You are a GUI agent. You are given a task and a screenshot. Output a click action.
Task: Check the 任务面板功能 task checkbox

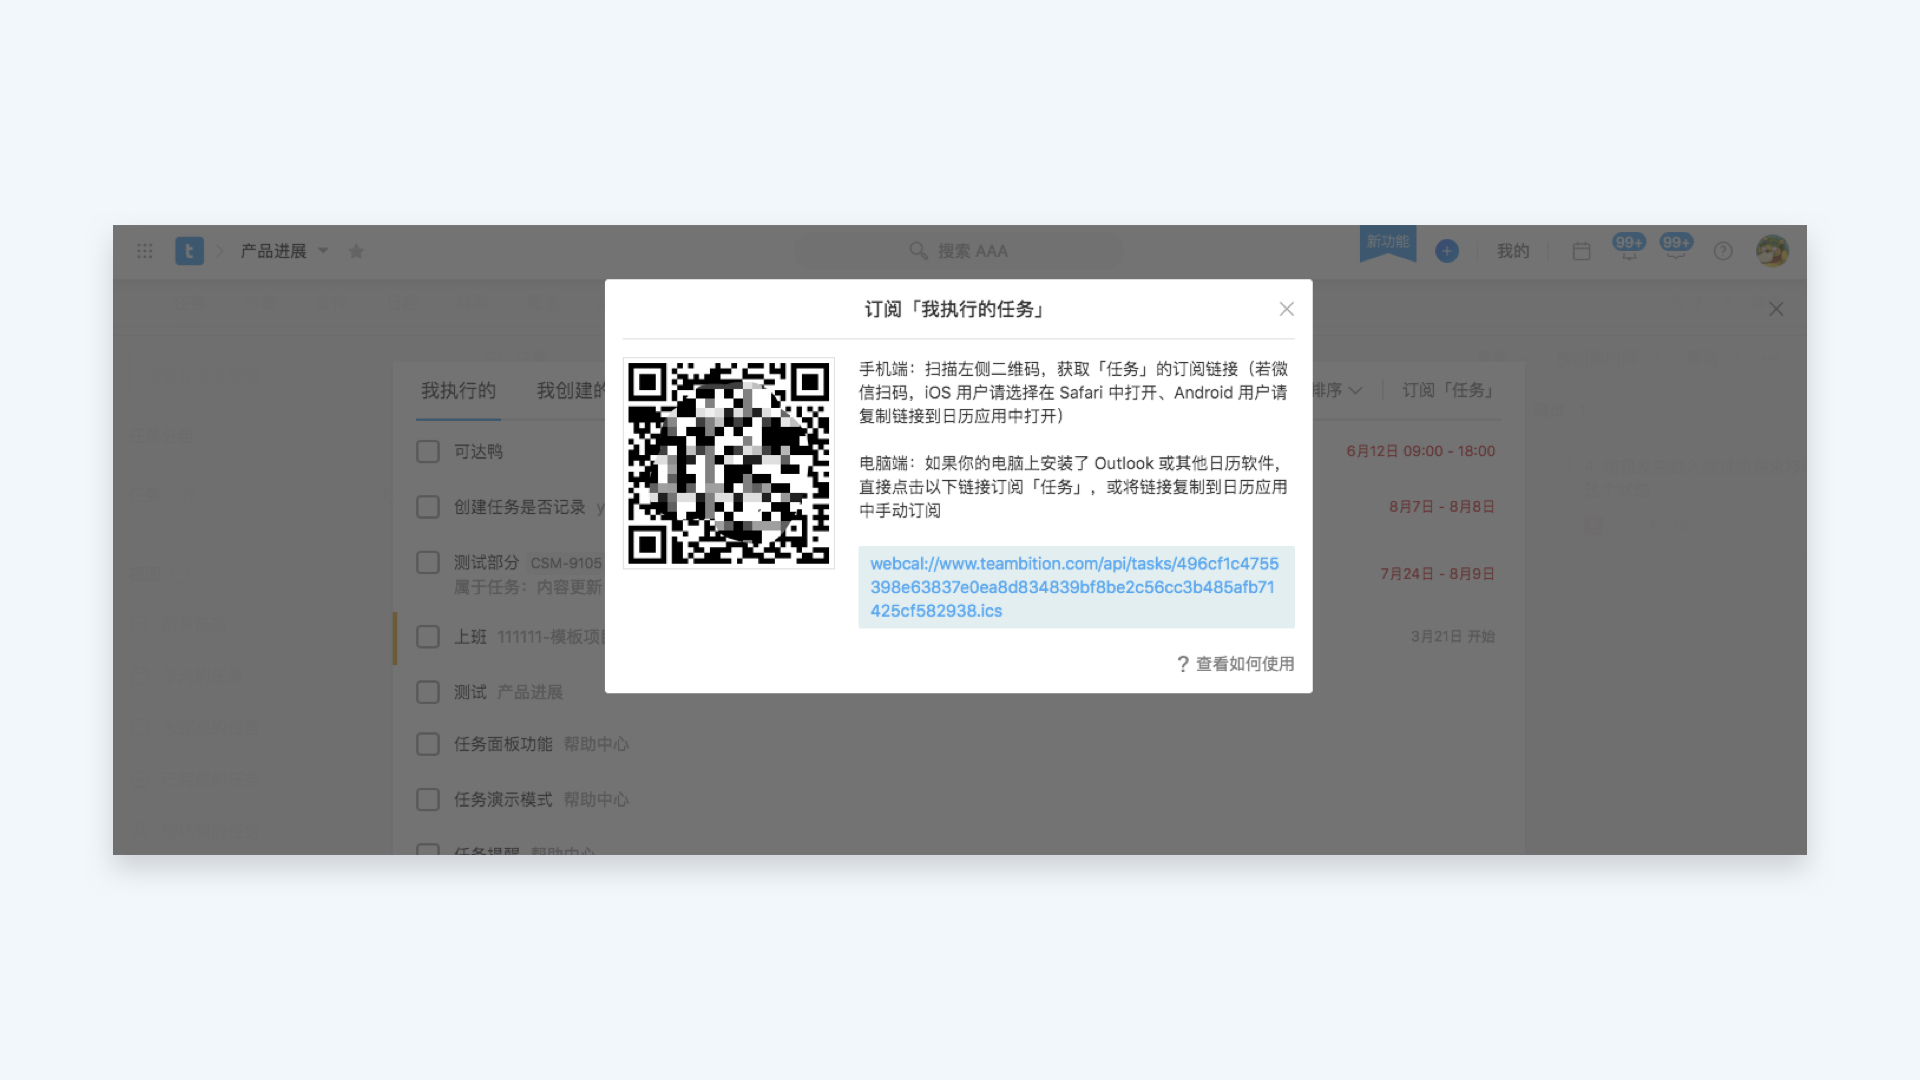pos(428,744)
